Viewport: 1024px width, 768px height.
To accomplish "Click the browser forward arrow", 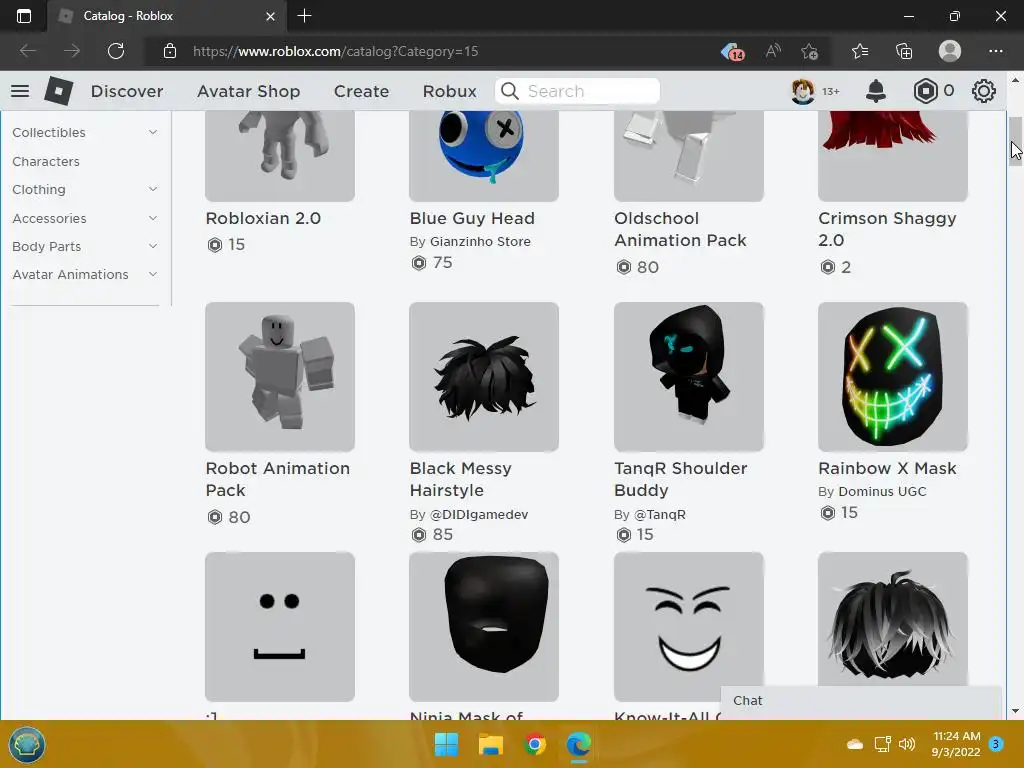I will [x=72, y=51].
